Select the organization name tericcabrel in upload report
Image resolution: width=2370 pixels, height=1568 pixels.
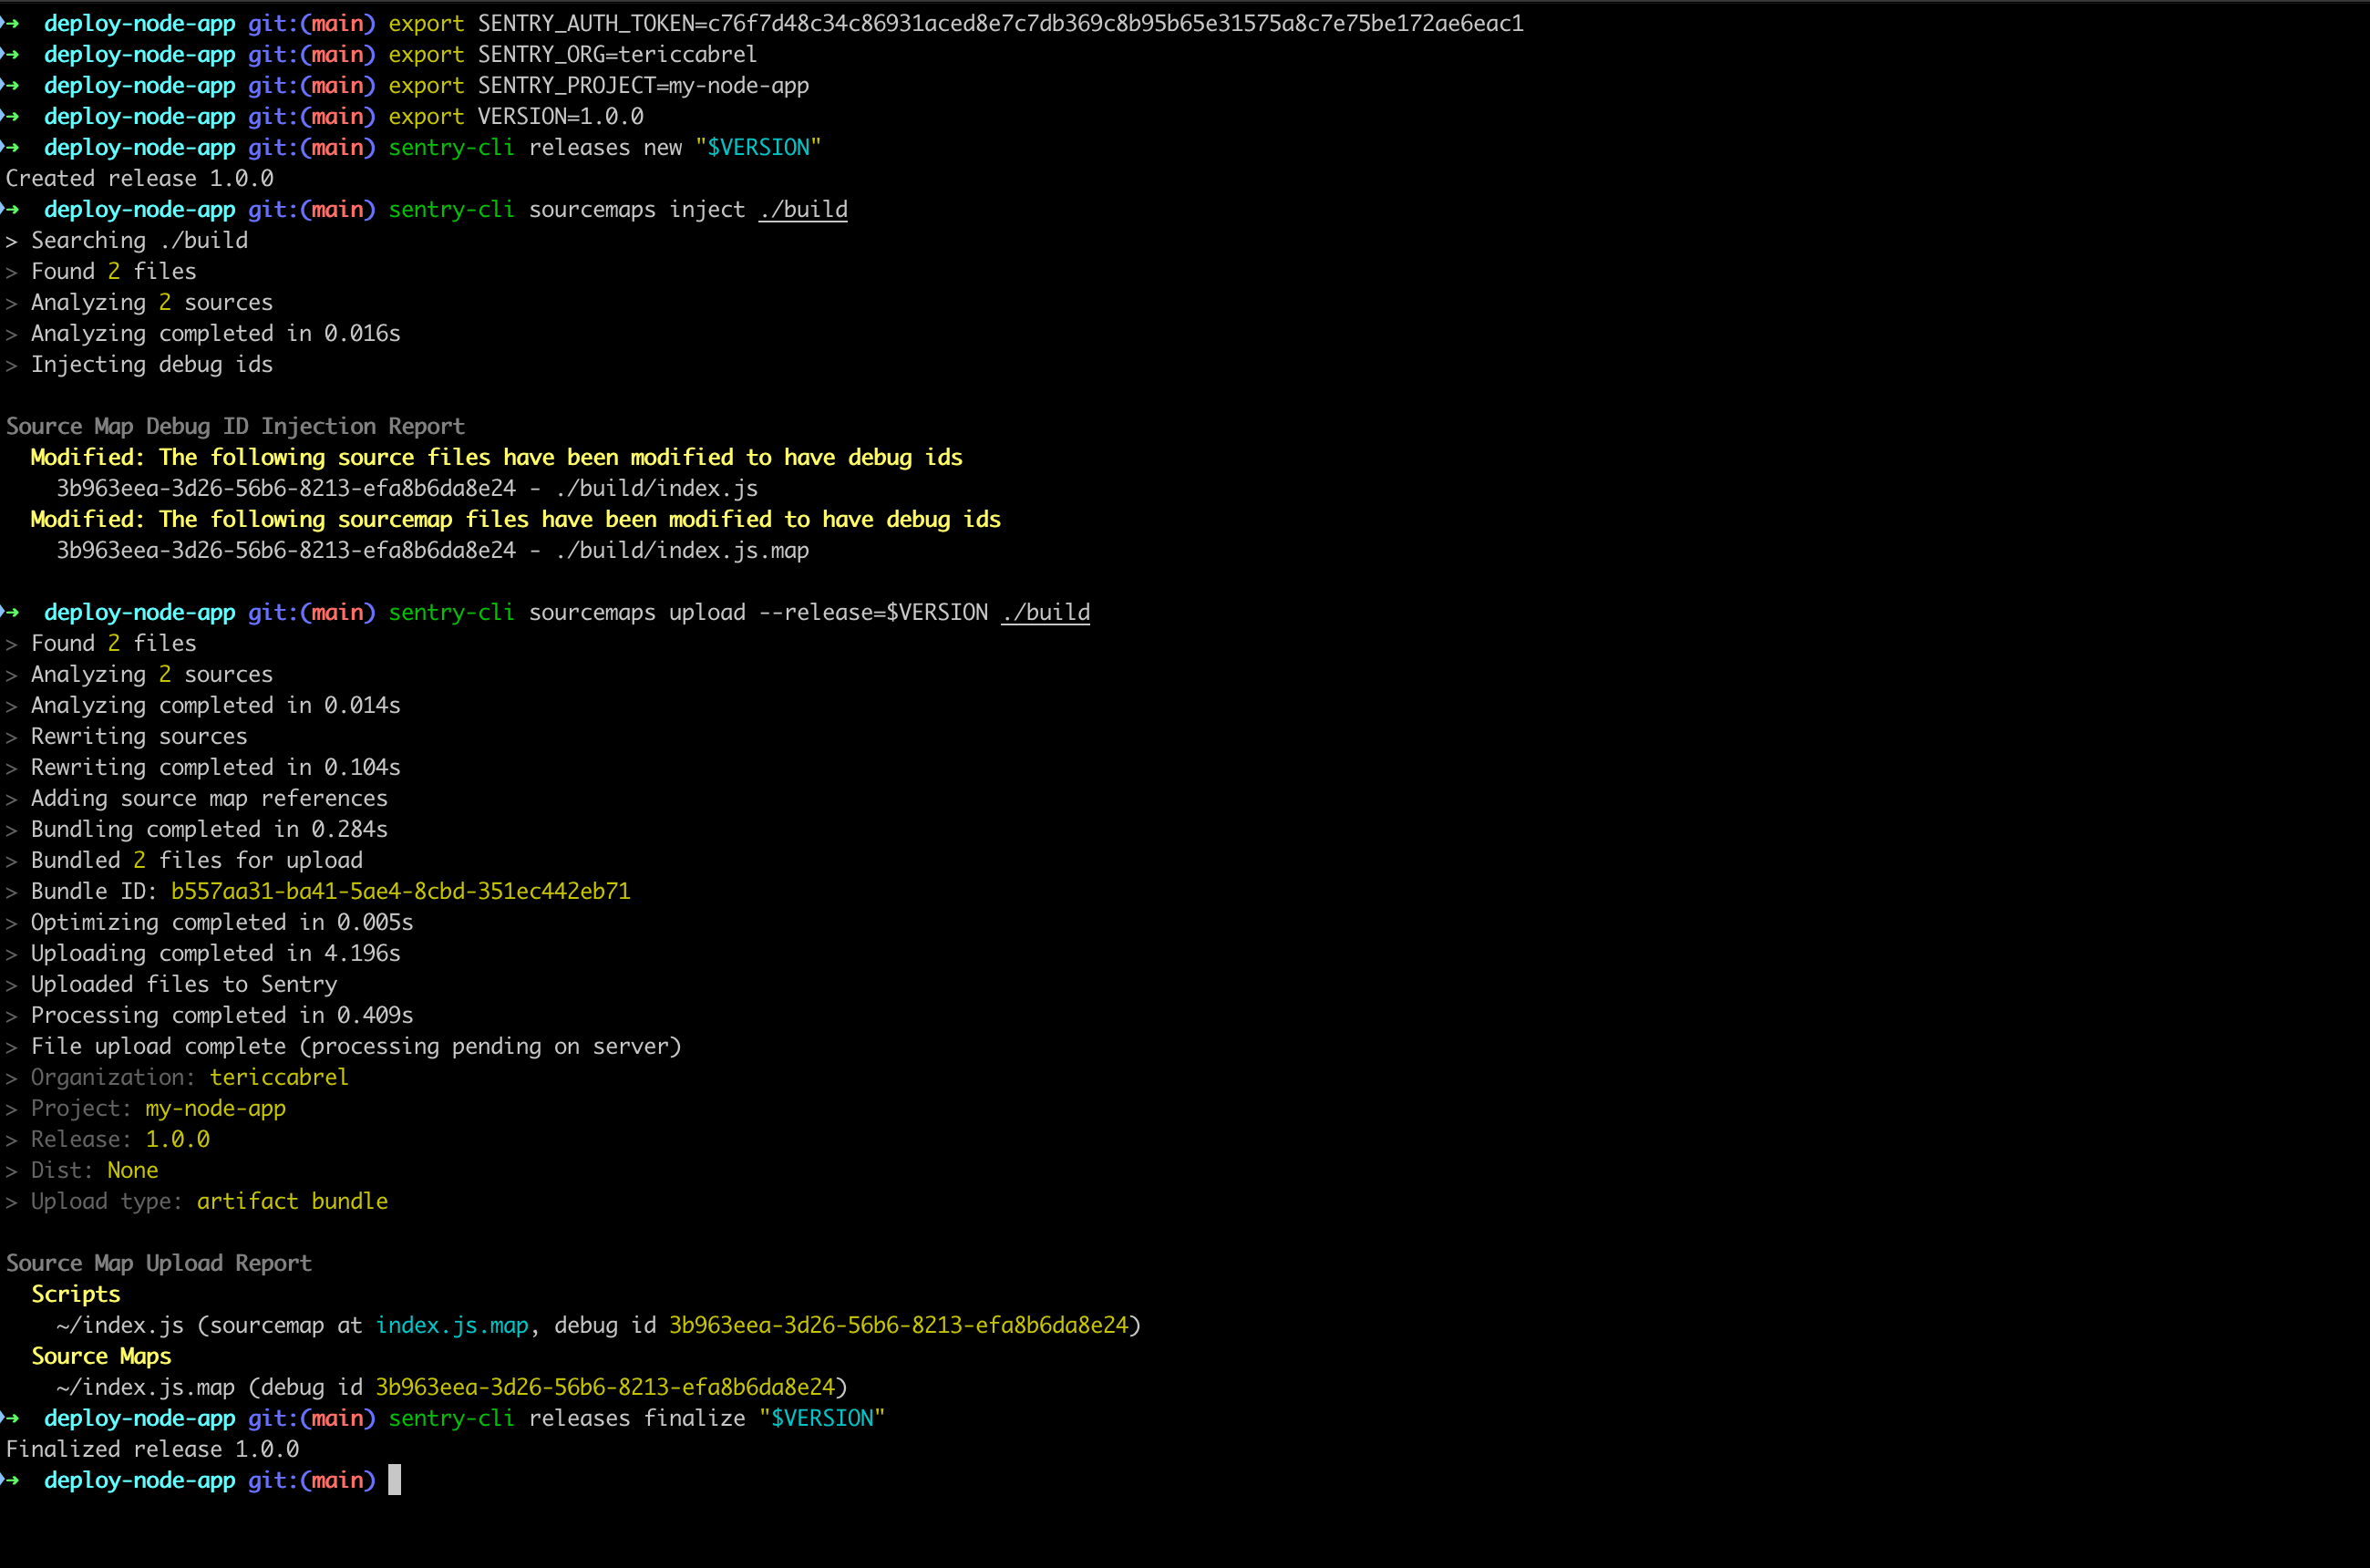tap(278, 1077)
